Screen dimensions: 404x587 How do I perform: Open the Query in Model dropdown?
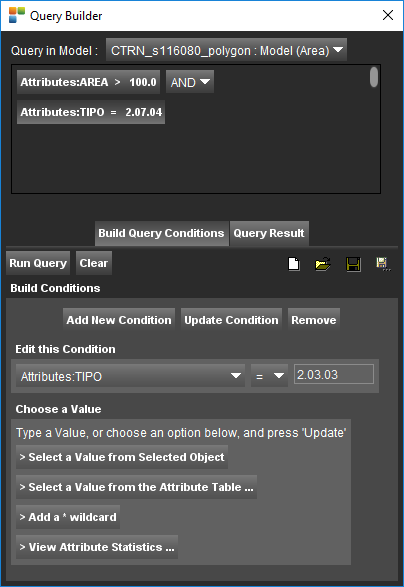(227, 50)
